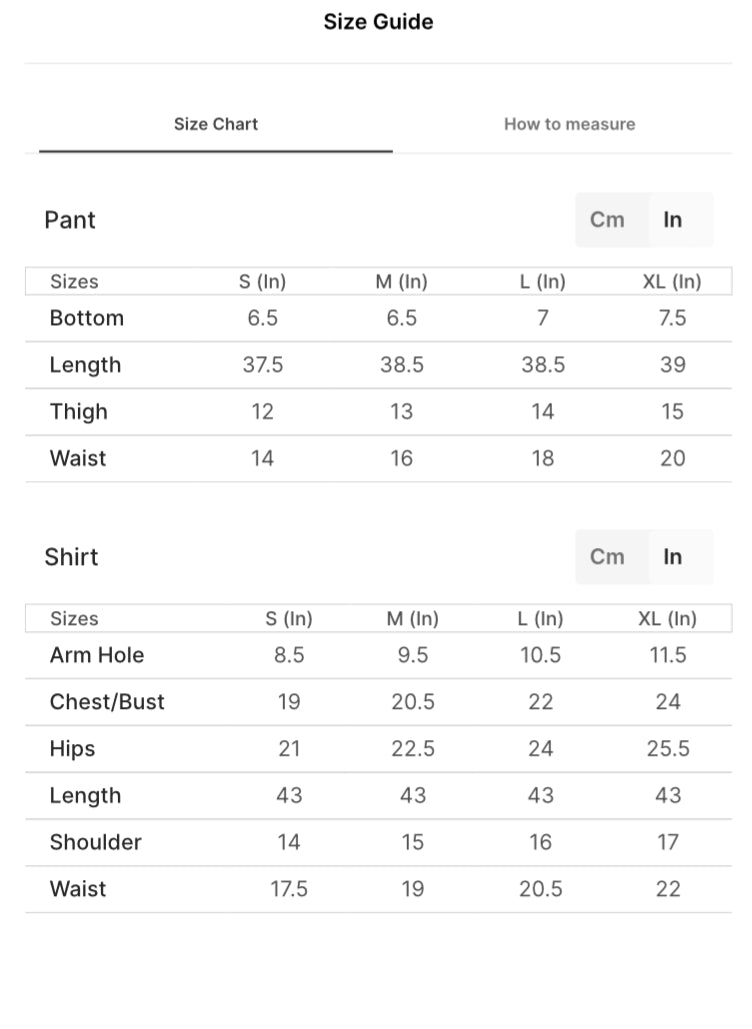The image size is (752, 1029).
Task: Select the Arm Hole row label
Action: [97, 655]
